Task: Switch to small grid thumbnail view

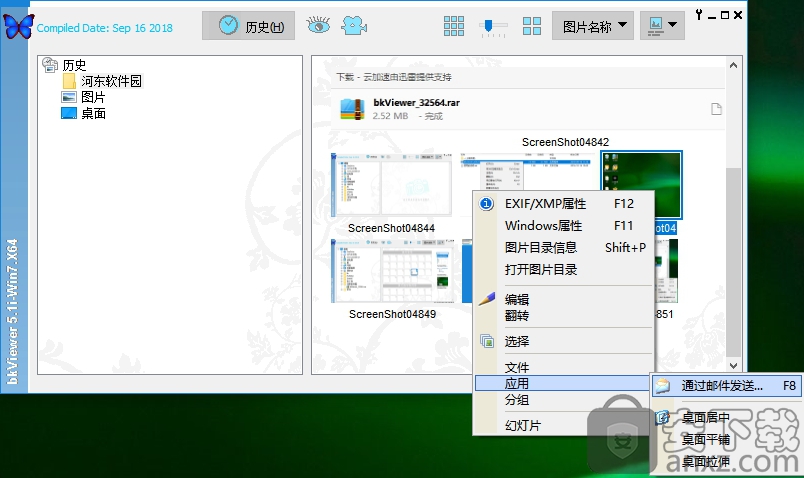Action: [x=454, y=26]
